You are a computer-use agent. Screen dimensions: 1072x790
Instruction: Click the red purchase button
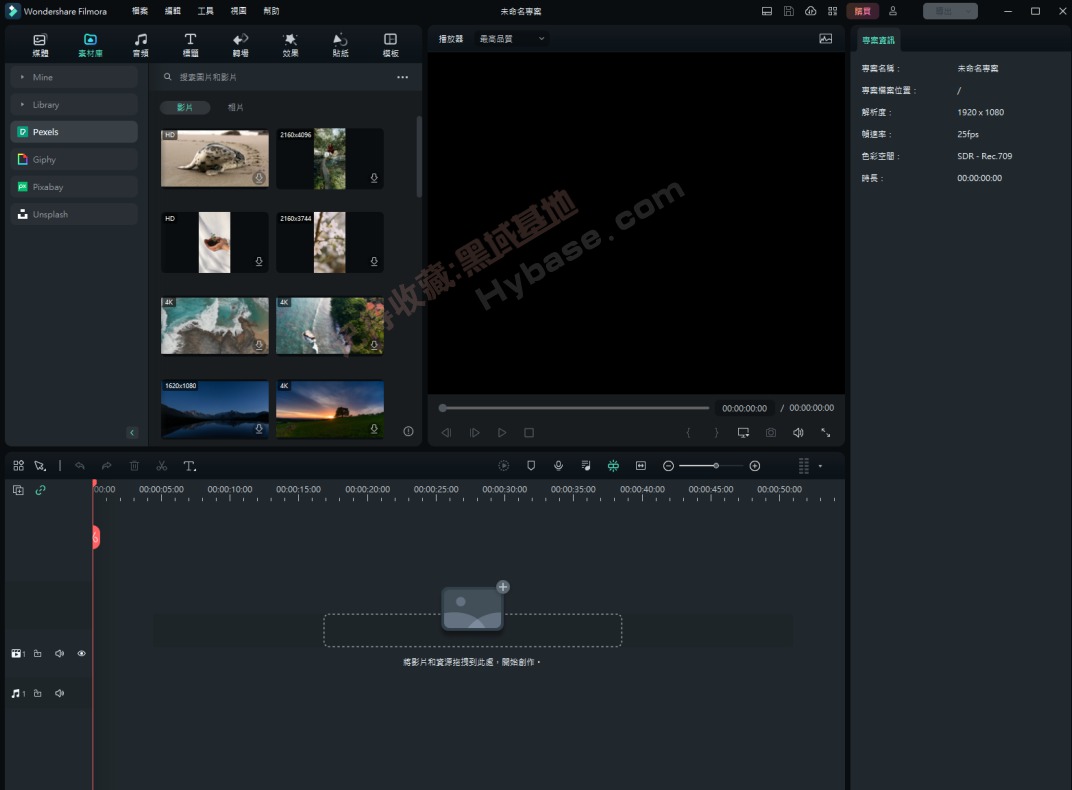click(862, 11)
